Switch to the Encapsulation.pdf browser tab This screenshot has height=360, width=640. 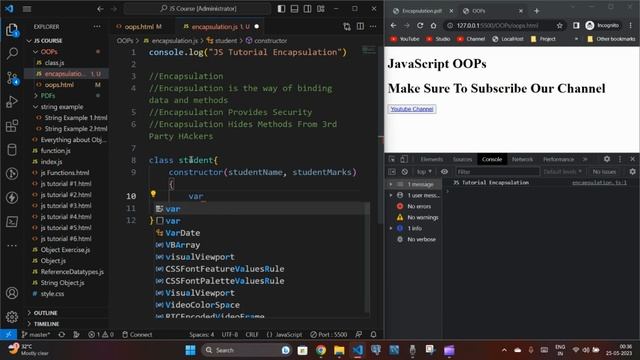(421, 11)
